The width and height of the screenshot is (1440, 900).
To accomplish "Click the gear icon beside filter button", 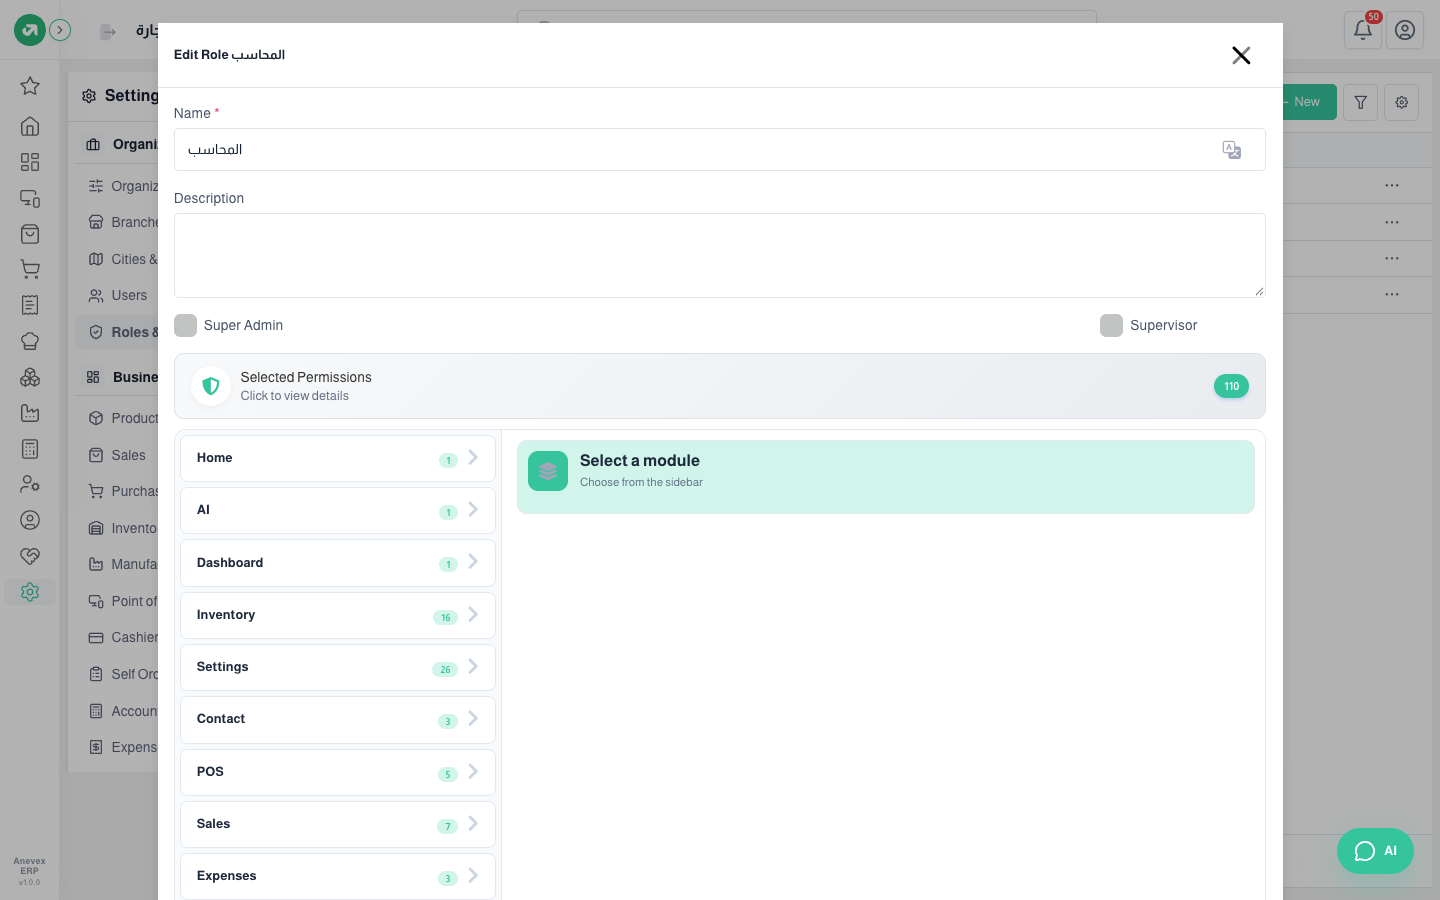I will (x=1401, y=102).
